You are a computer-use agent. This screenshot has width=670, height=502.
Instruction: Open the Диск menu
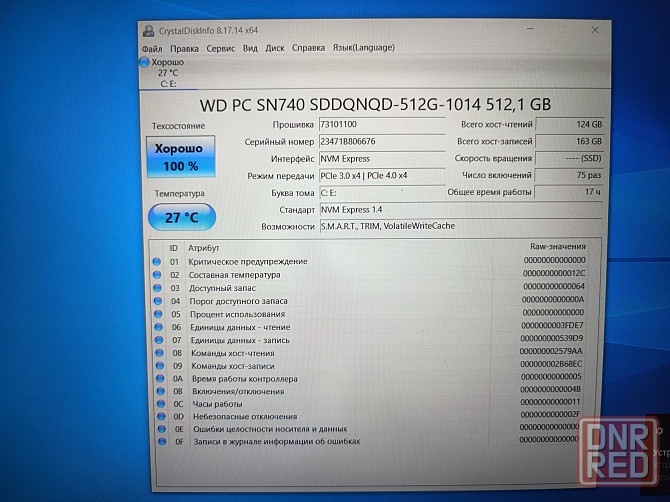tap(275, 47)
